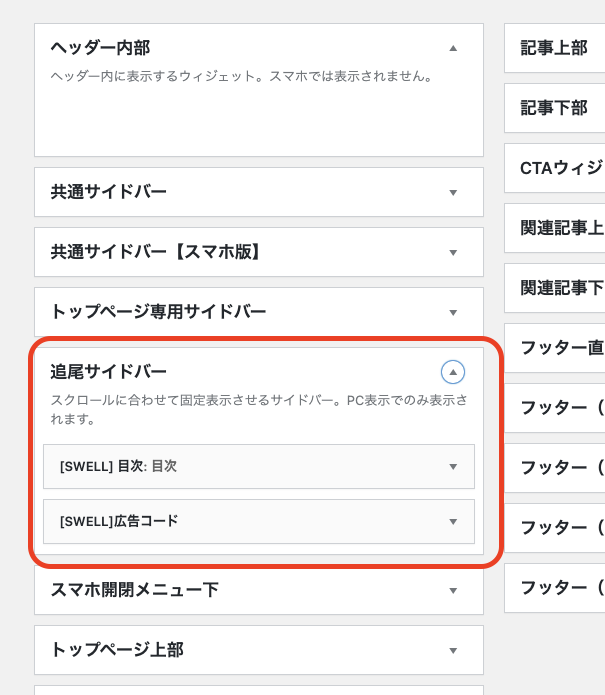Expand 共通サイドバー【スマホ版】 arrow
This screenshot has height=695, width=605.
pos(453,253)
